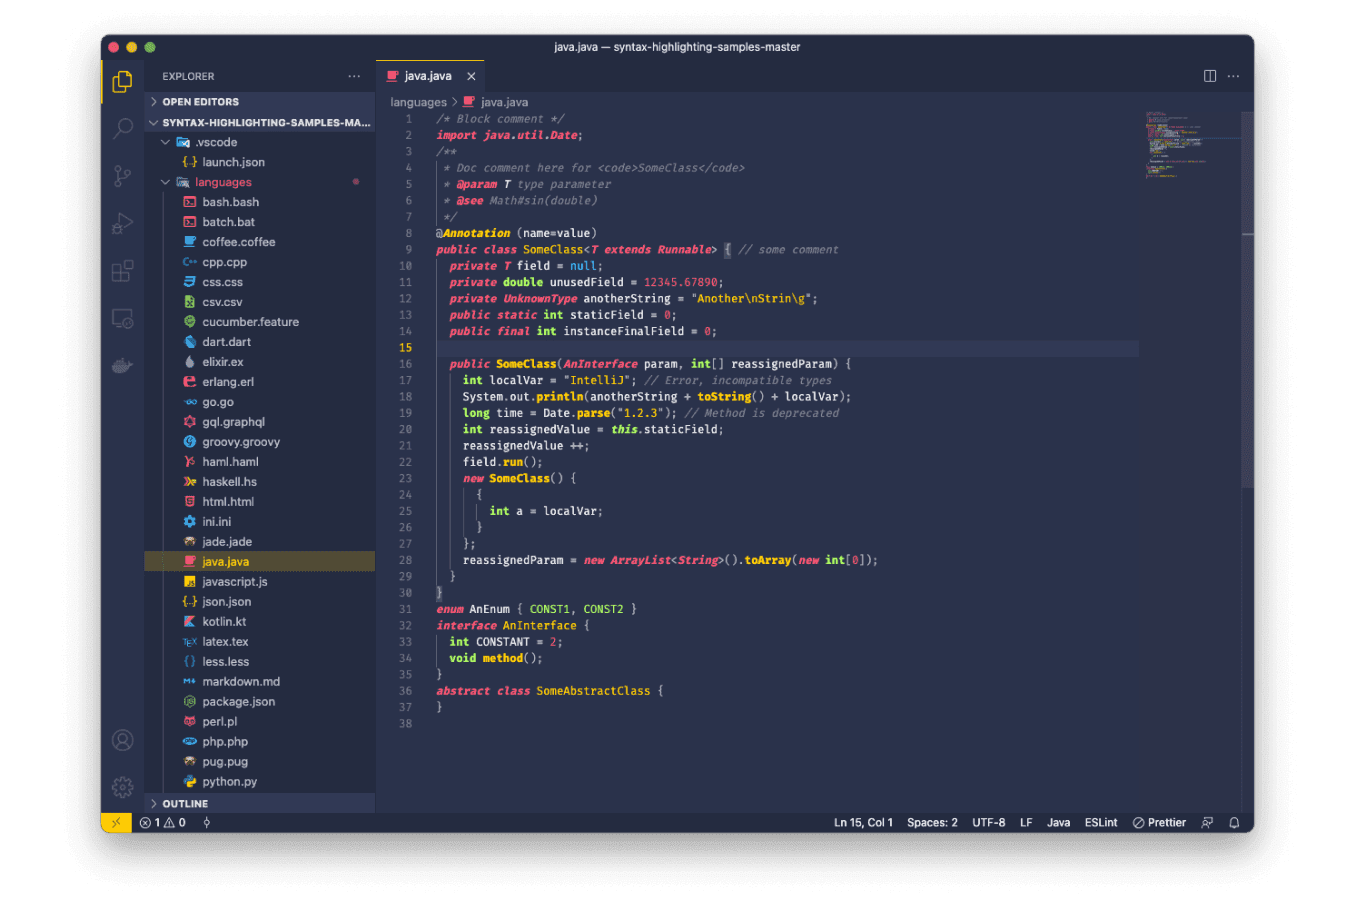Open the Manage settings gear
The height and width of the screenshot is (900, 1356).
(122, 787)
